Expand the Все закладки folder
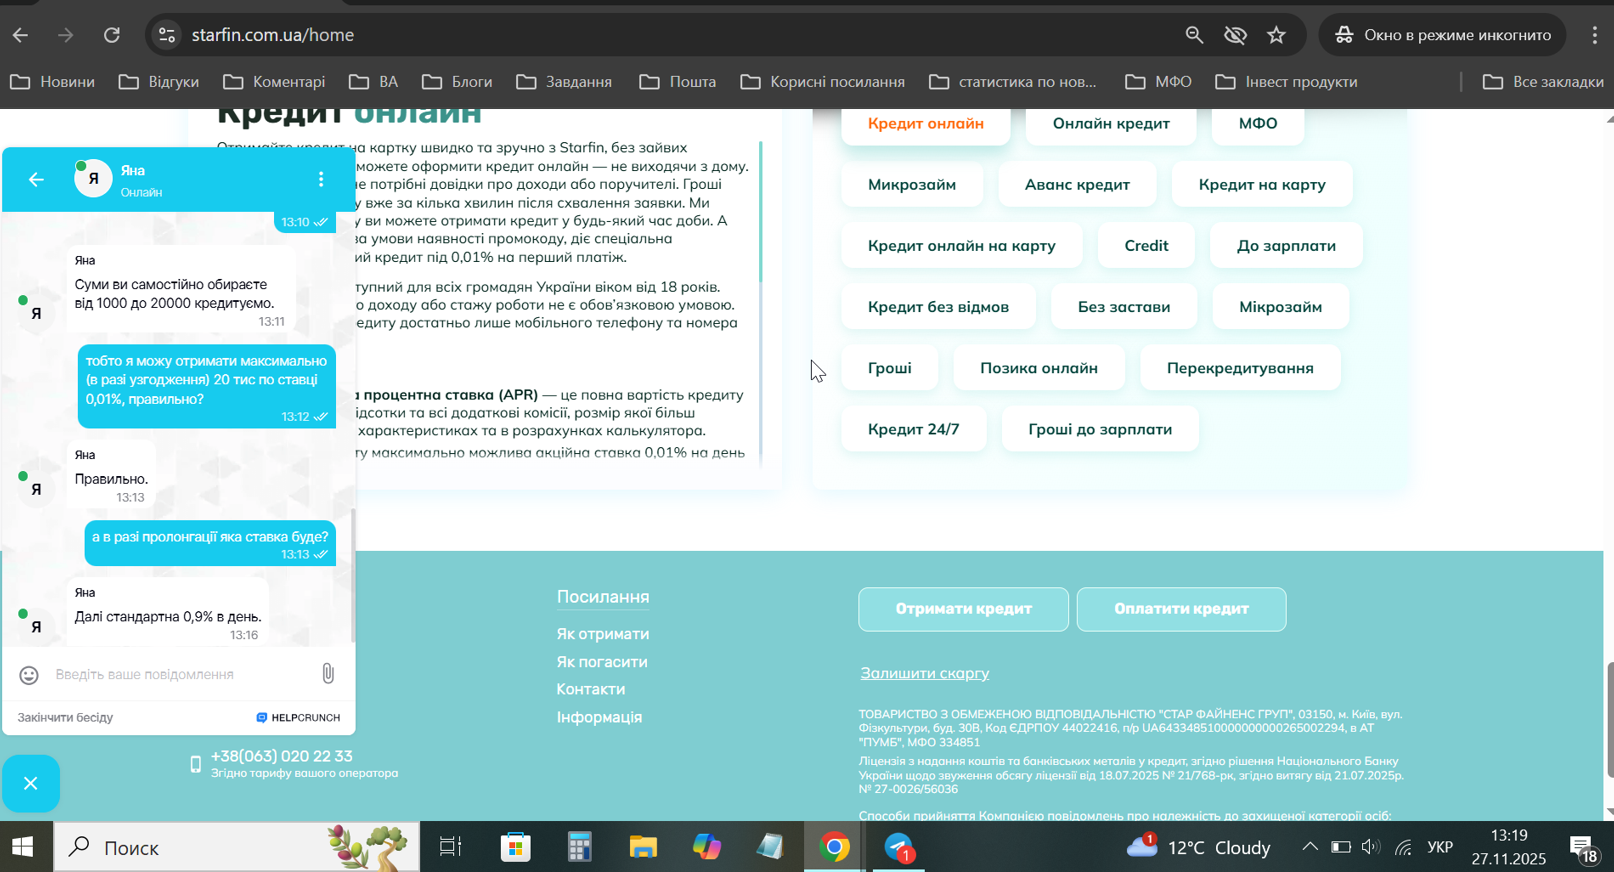Screen dimensions: 1614x872 point(1543,82)
